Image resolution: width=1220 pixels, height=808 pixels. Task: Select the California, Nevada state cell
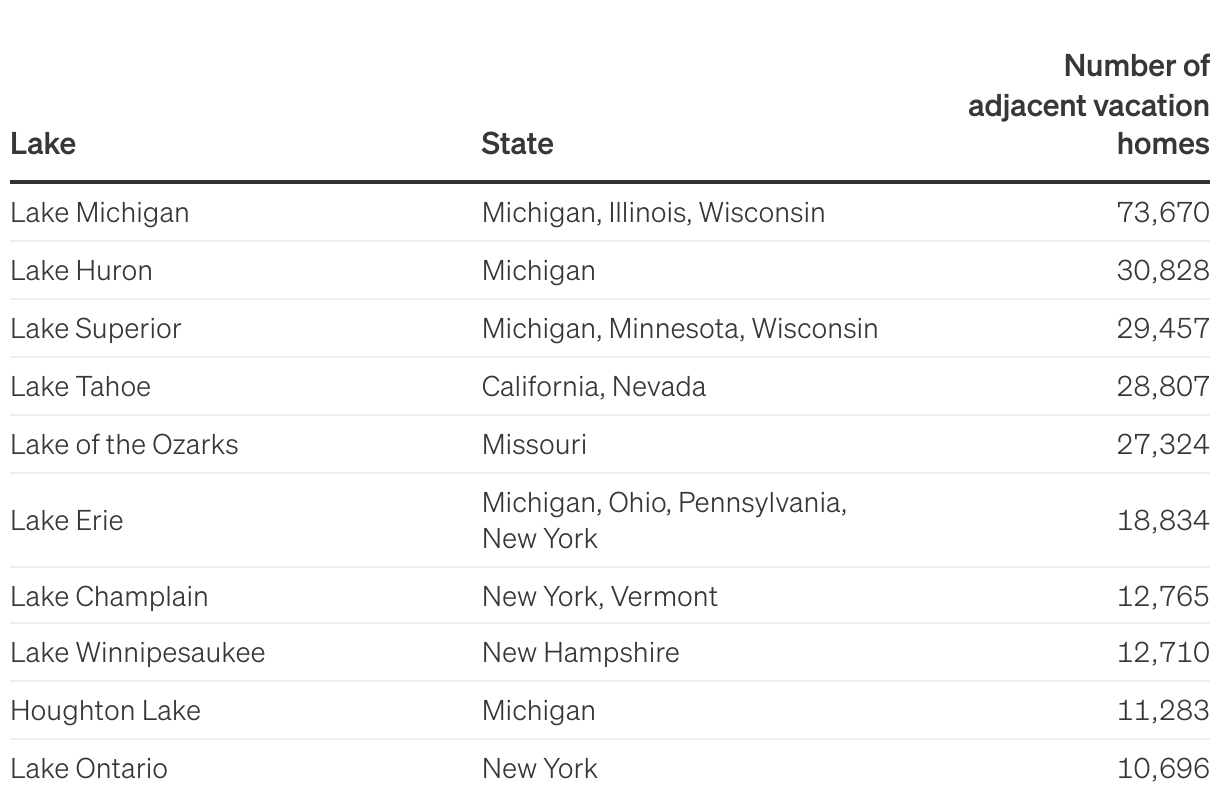click(x=593, y=386)
